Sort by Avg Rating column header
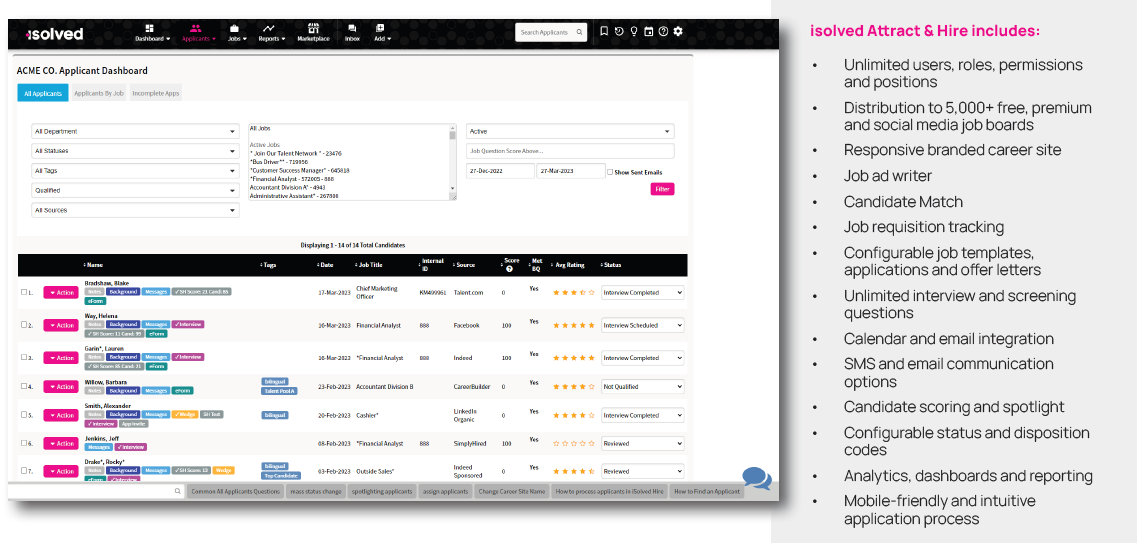The height and width of the screenshot is (543, 1137). pos(567,265)
